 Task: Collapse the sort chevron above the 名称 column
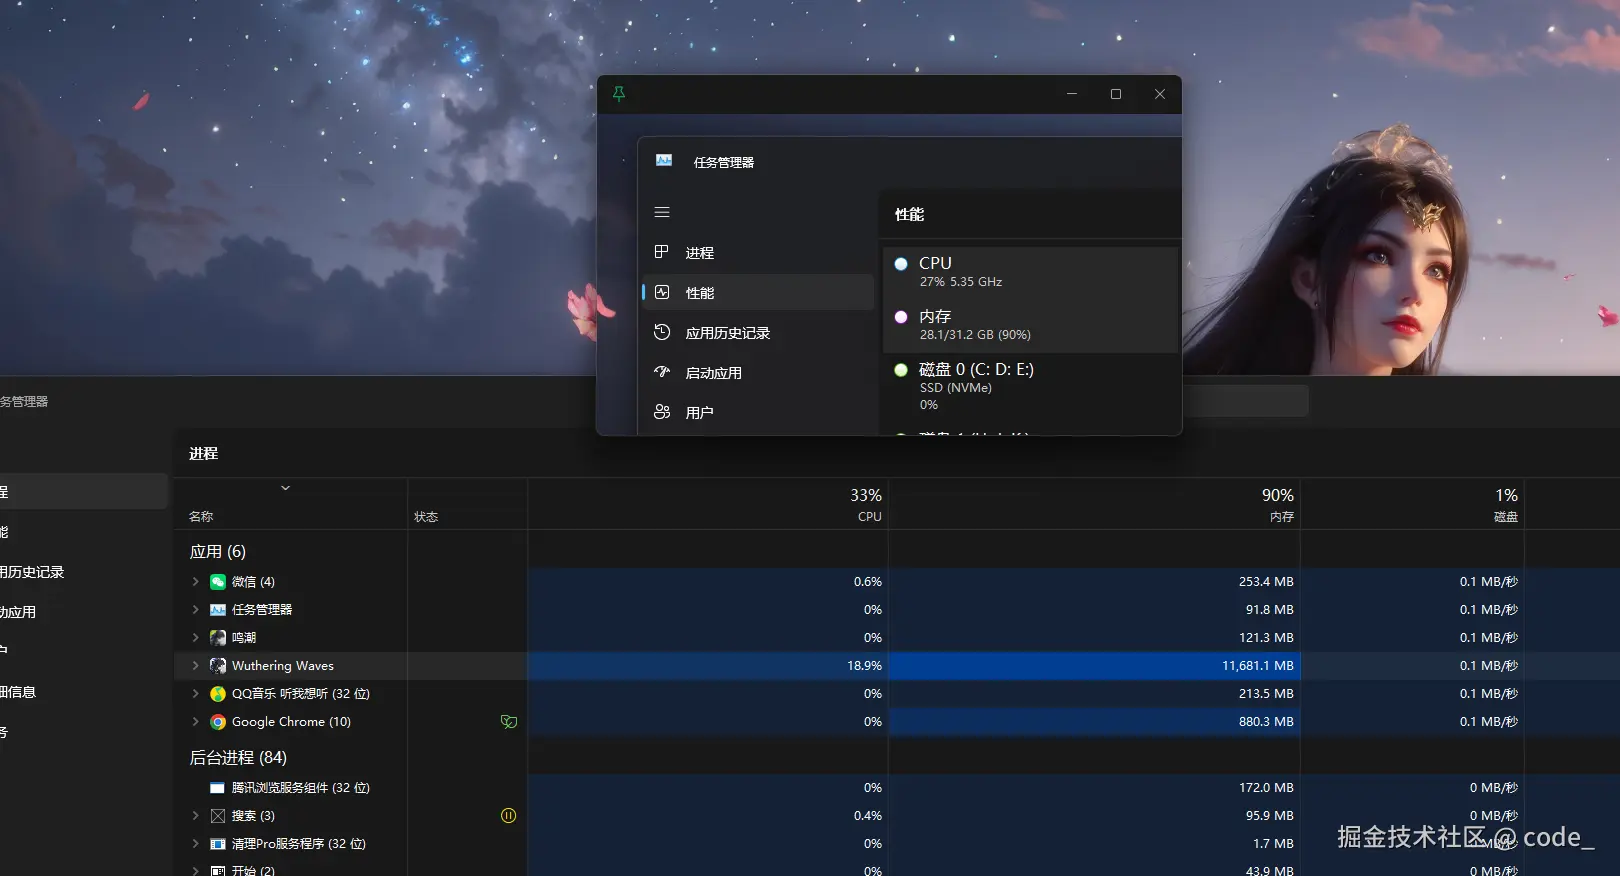[x=285, y=488]
